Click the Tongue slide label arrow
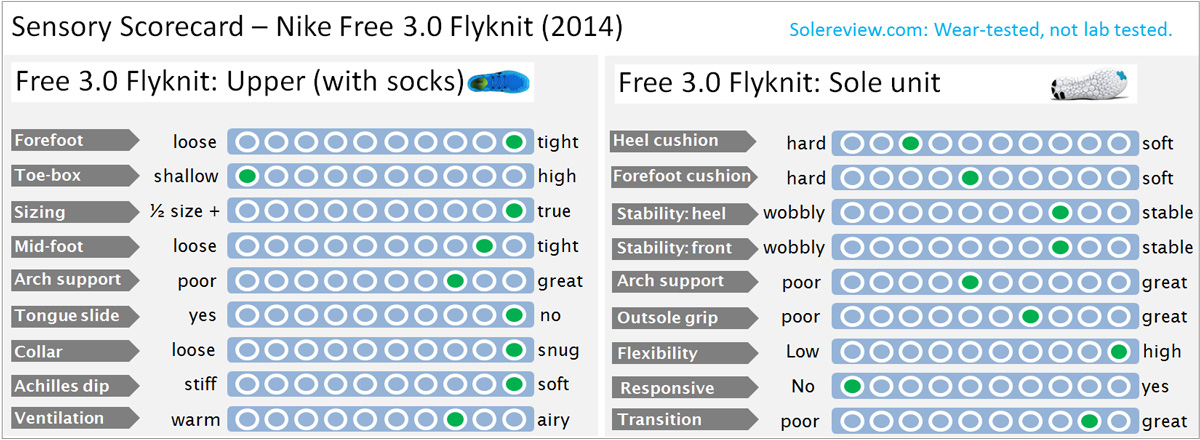The width and height of the screenshot is (1200, 440). coord(73,316)
